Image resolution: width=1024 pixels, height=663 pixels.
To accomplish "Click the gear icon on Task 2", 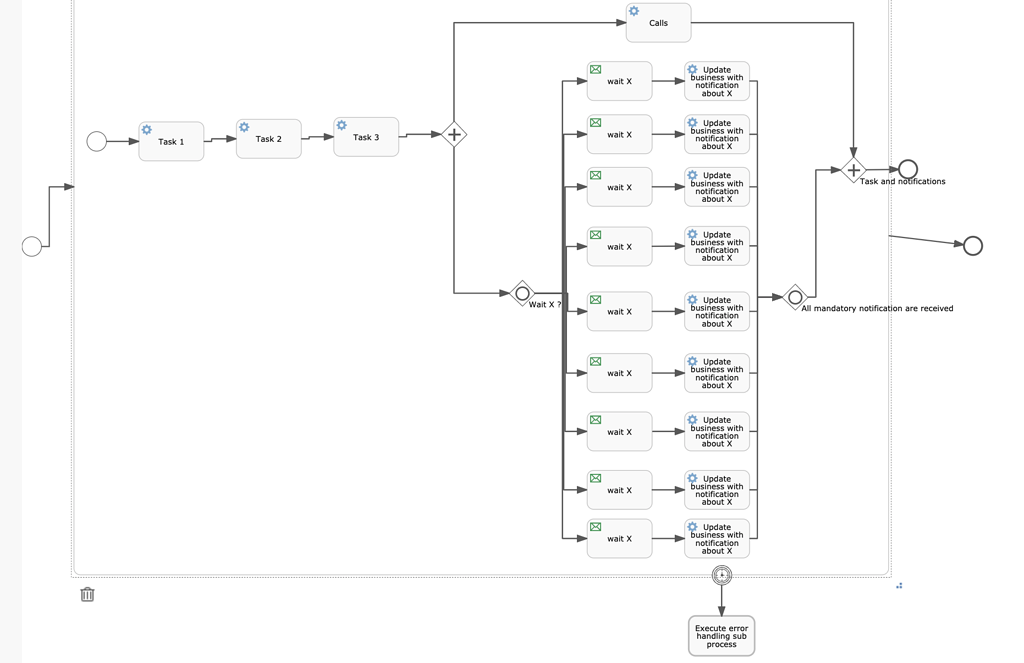I will pos(243,126).
